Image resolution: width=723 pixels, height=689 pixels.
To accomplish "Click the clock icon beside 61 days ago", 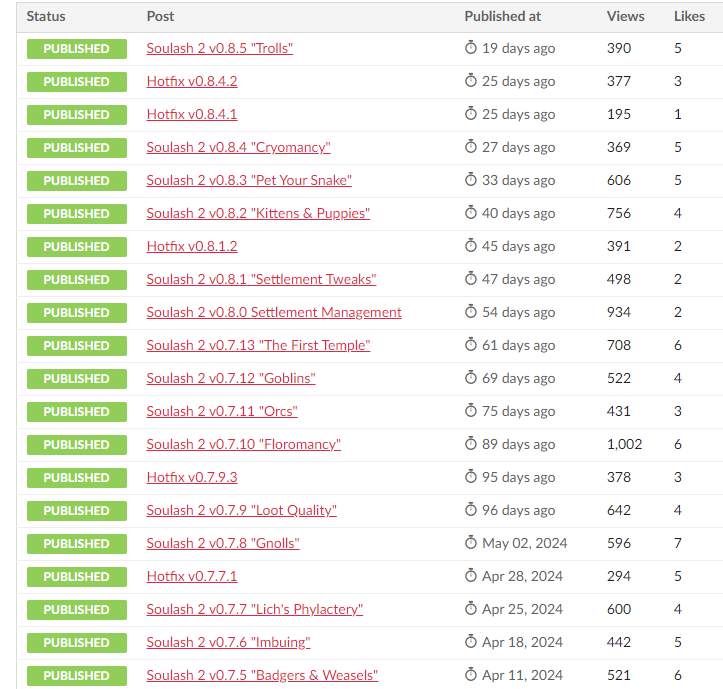I will pyautogui.click(x=471, y=344).
